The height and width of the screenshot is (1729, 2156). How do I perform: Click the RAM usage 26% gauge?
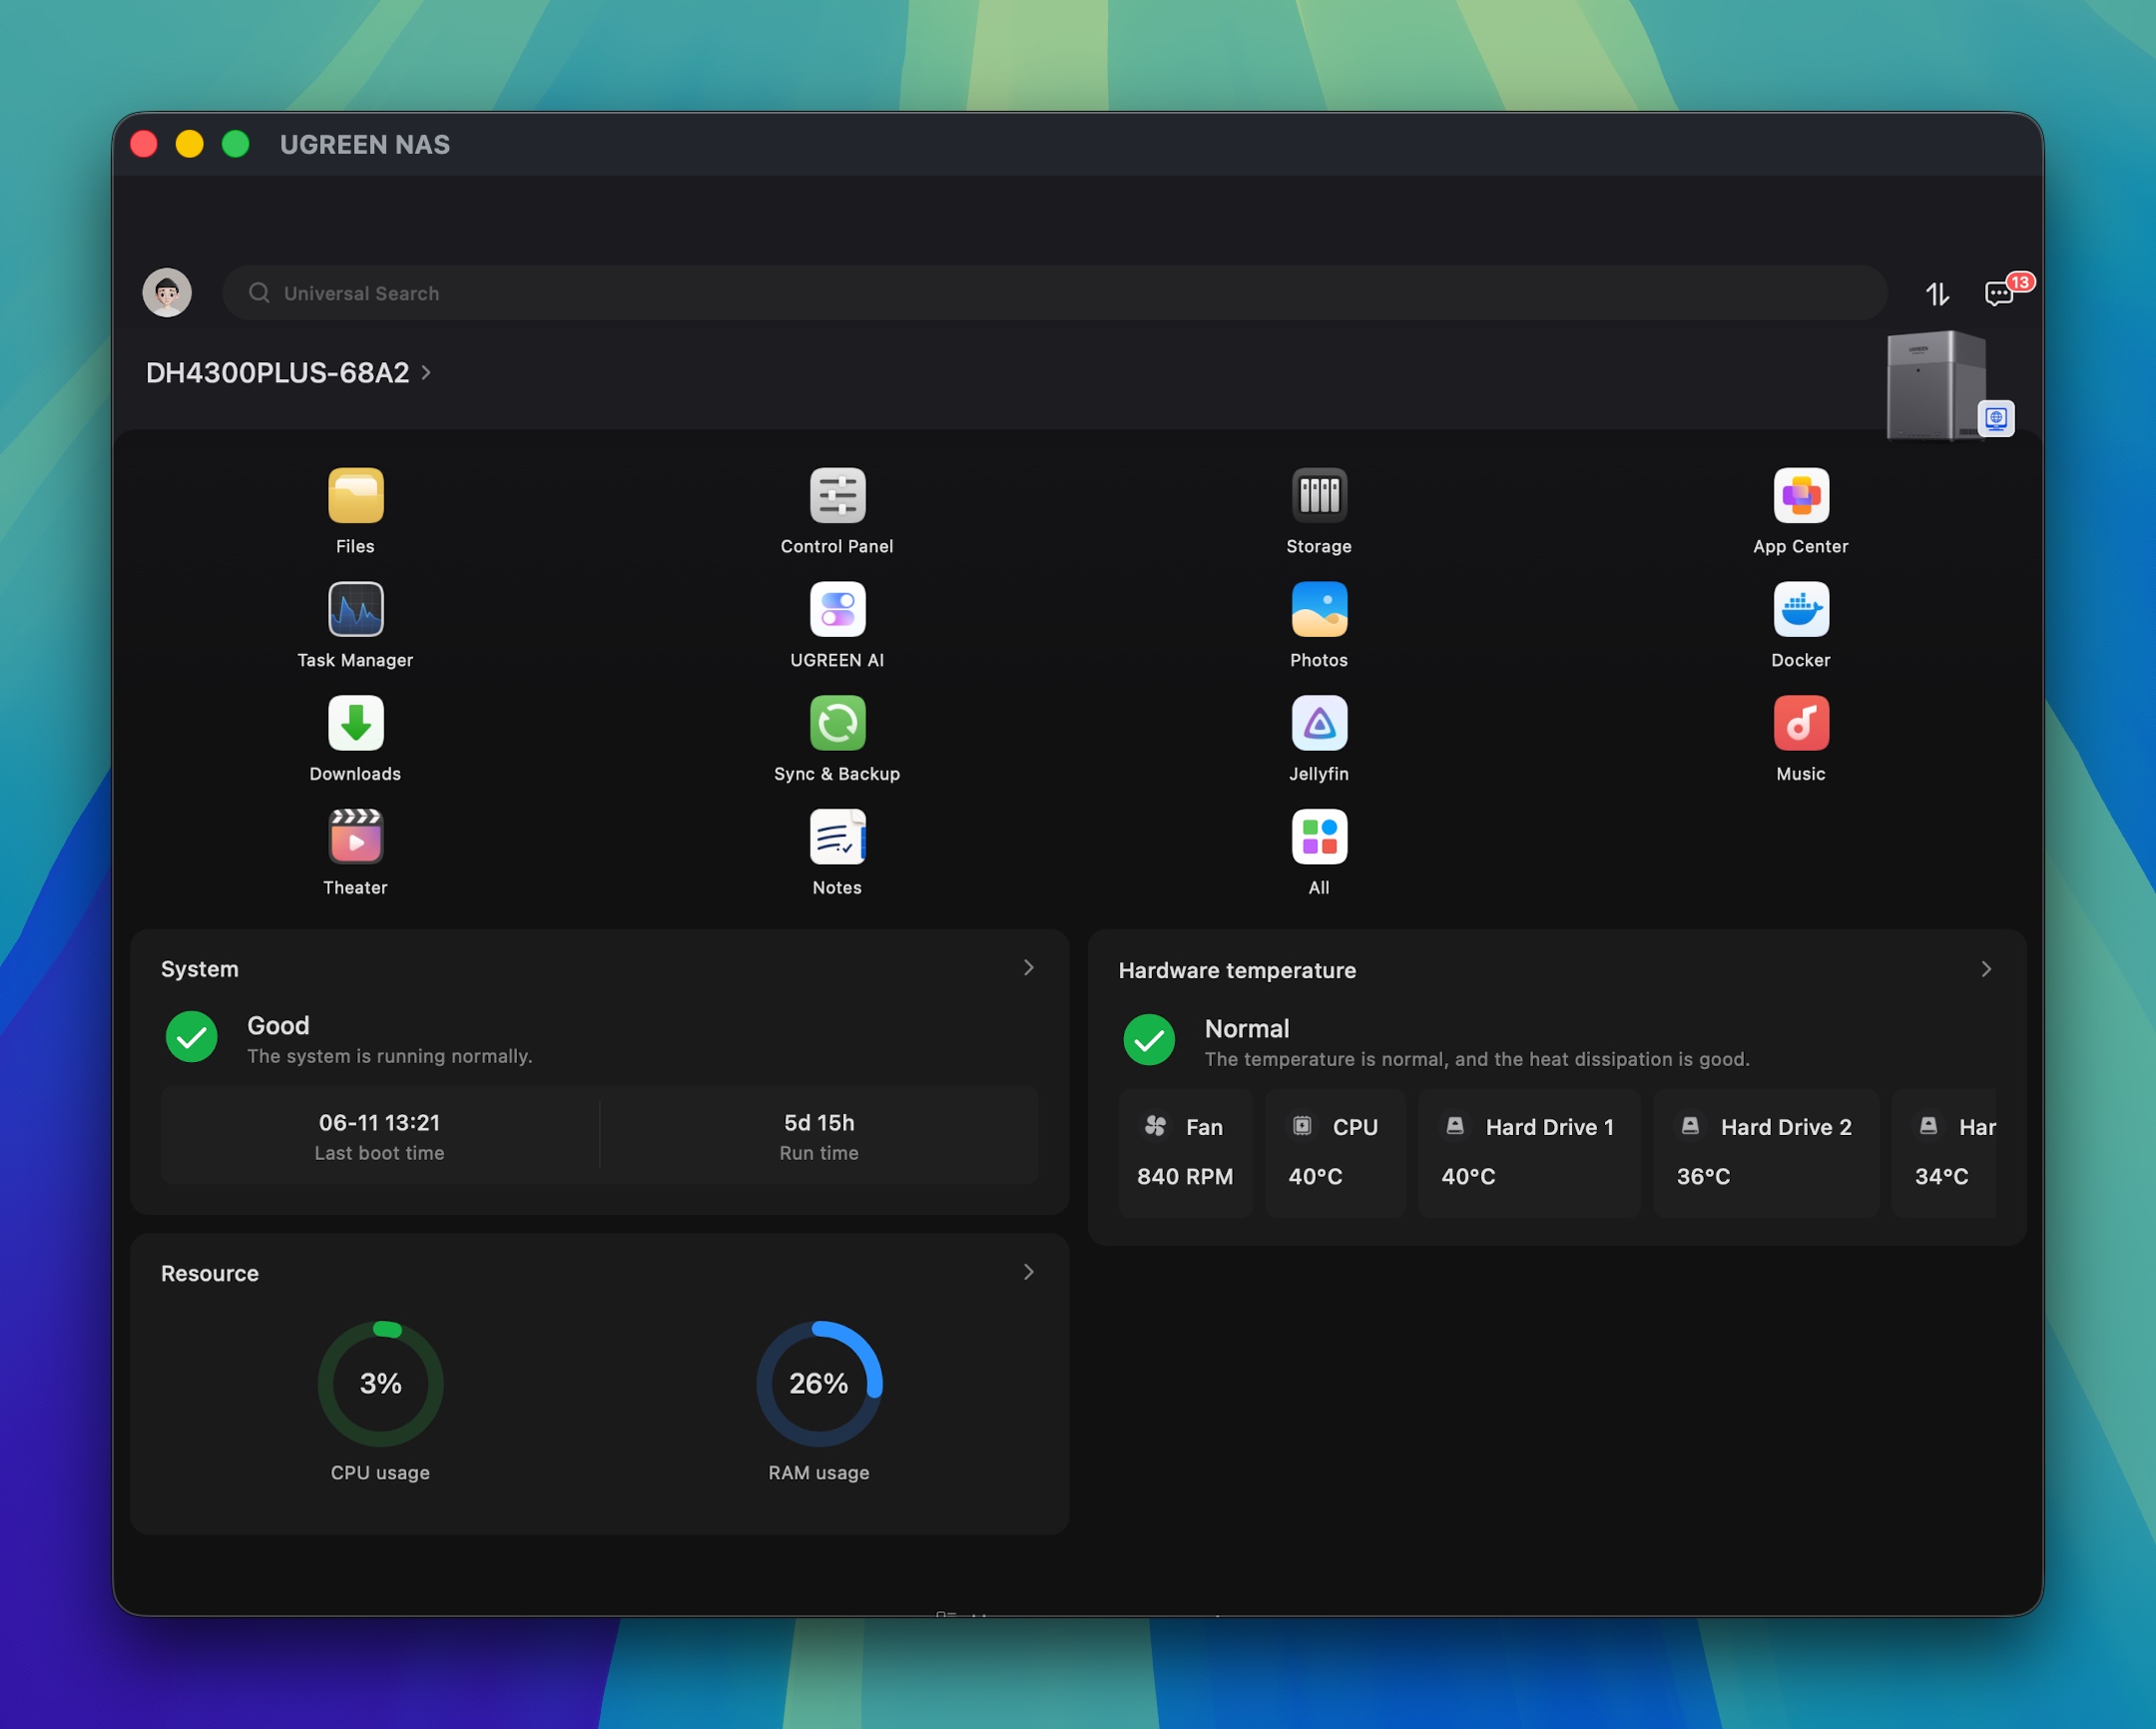pos(819,1384)
